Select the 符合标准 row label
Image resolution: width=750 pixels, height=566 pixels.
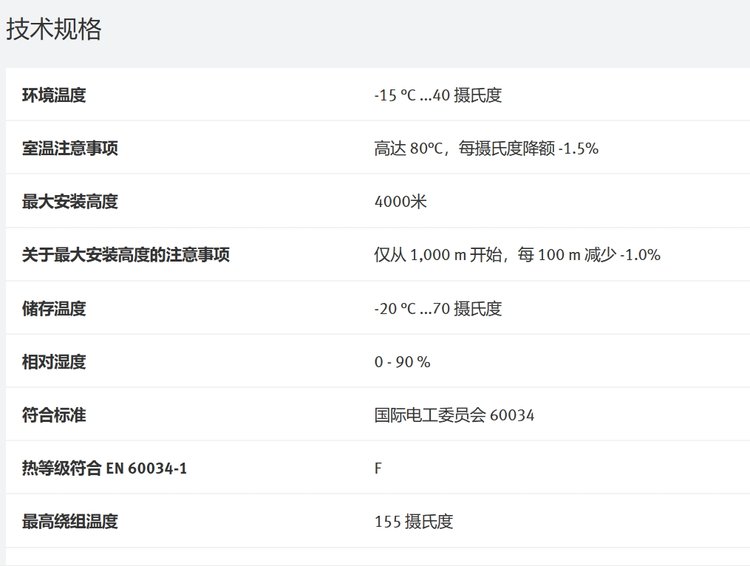point(54,415)
